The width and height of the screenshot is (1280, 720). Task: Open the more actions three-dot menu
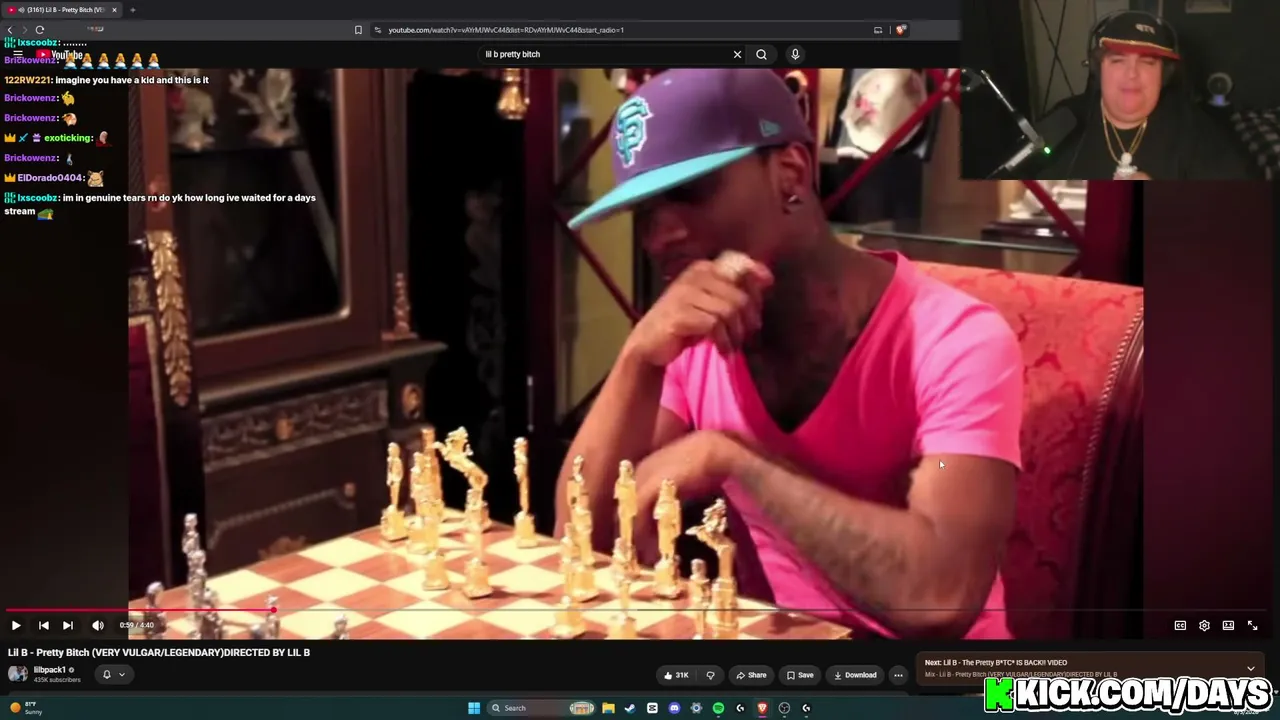898,675
